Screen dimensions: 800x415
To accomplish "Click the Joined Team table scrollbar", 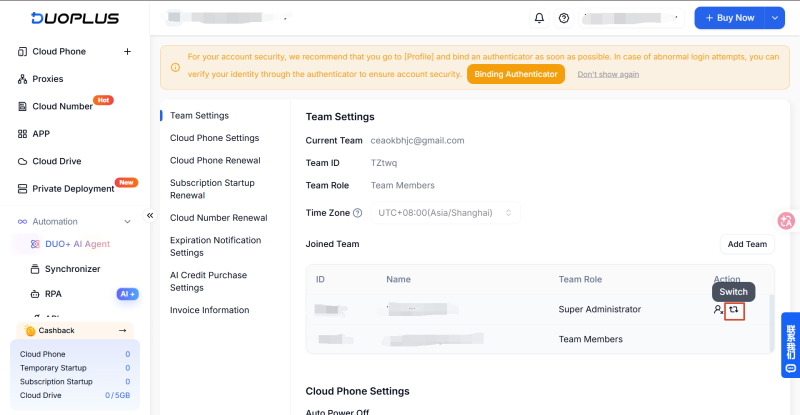I will (771, 323).
